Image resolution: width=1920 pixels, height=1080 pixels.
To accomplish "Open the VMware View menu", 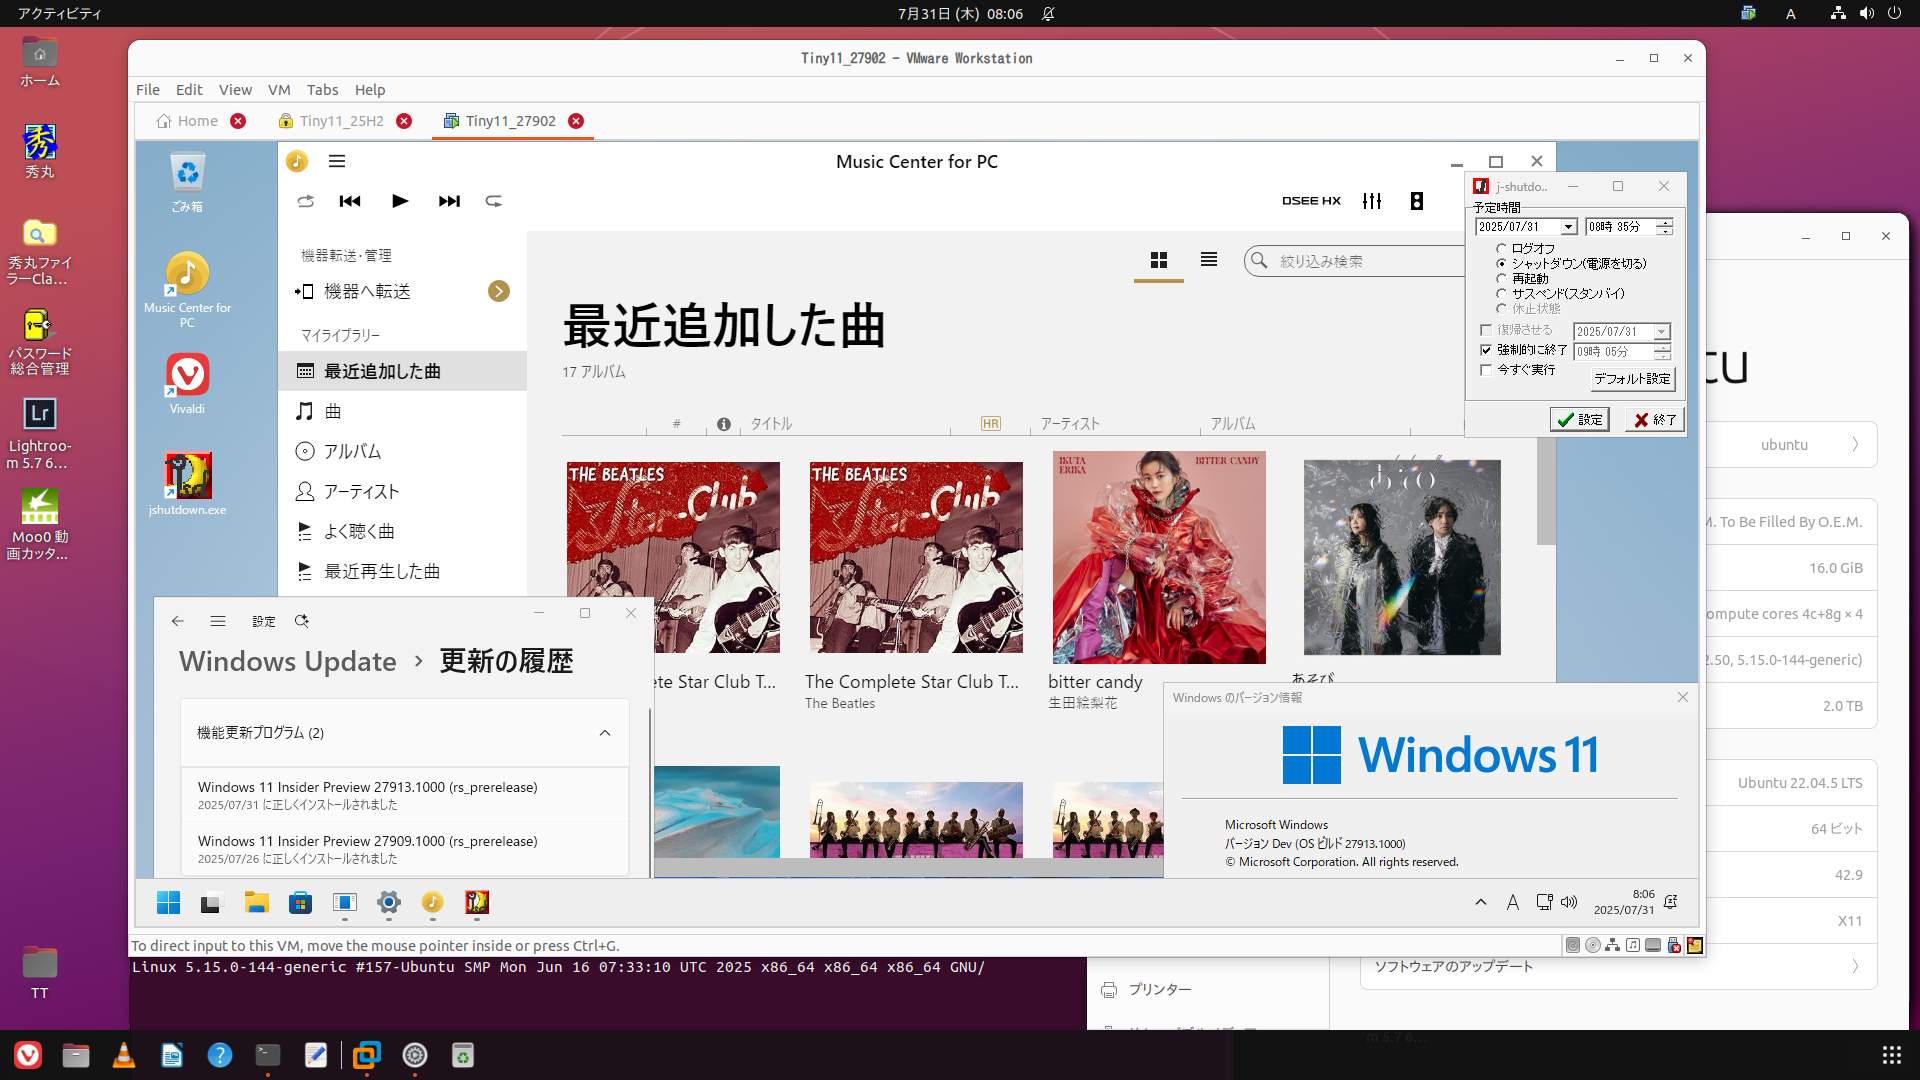I will click(235, 89).
